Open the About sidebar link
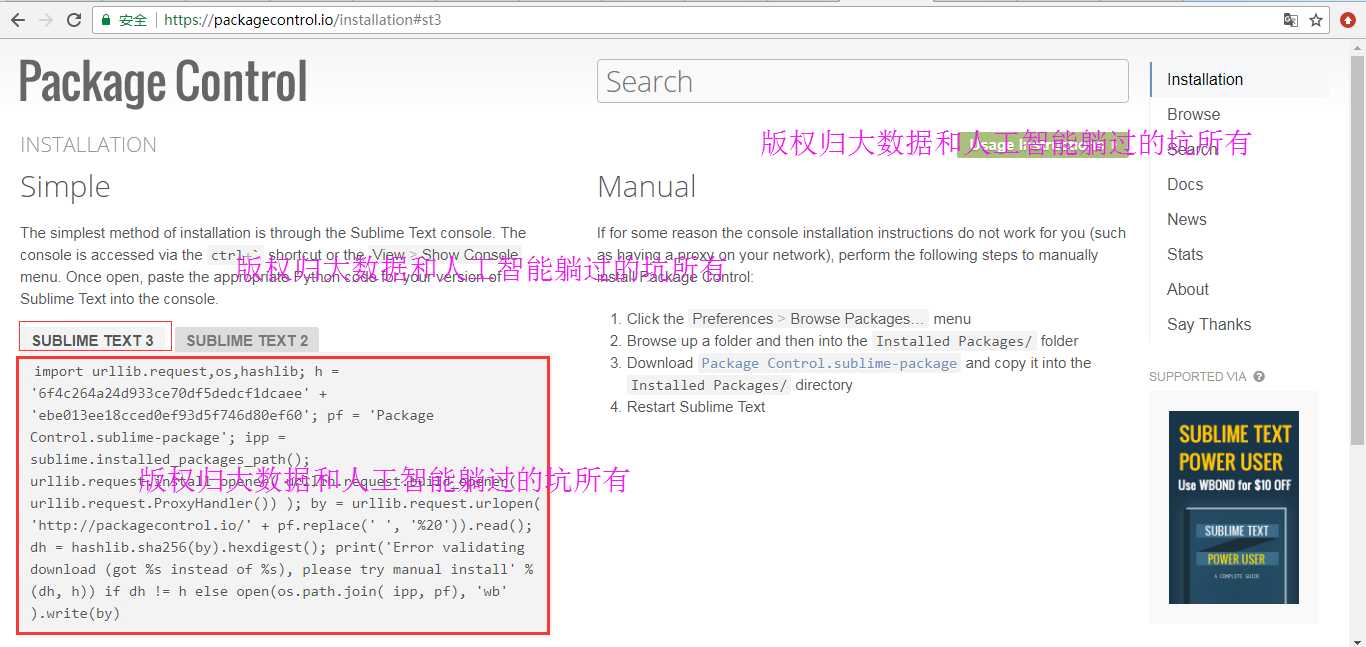The width and height of the screenshot is (1366, 647). (1188, 289)
